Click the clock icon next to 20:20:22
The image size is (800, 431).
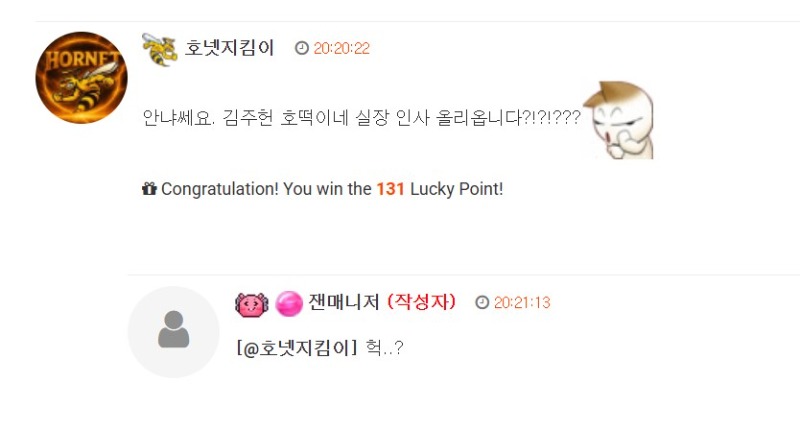(x=302, y=48)
